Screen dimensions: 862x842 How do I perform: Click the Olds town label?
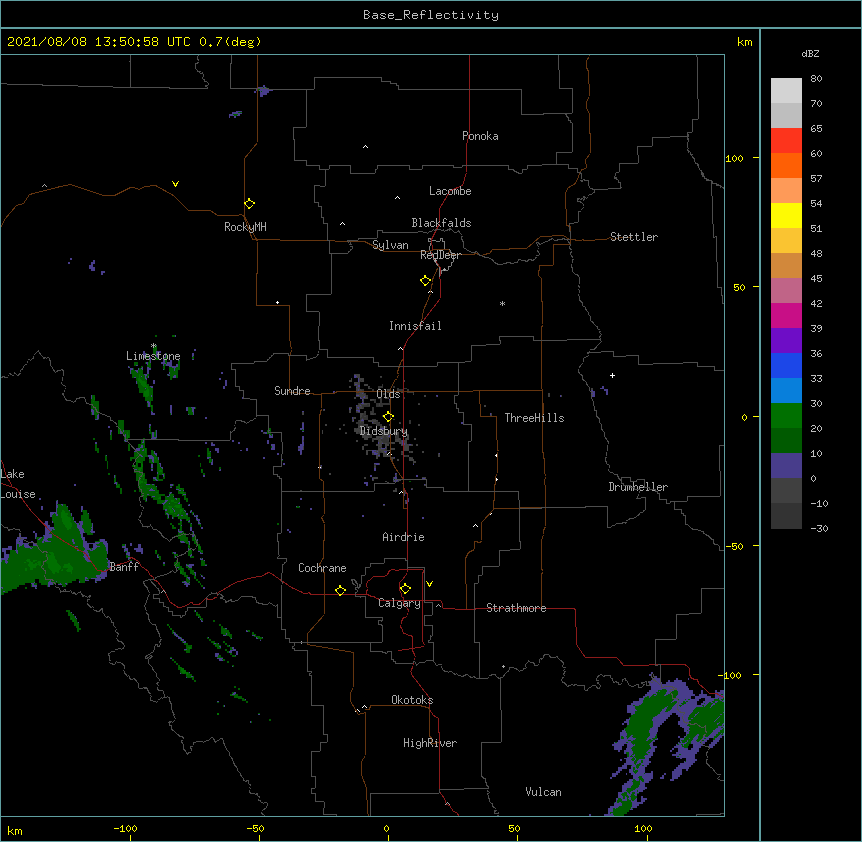pos(388,394)
